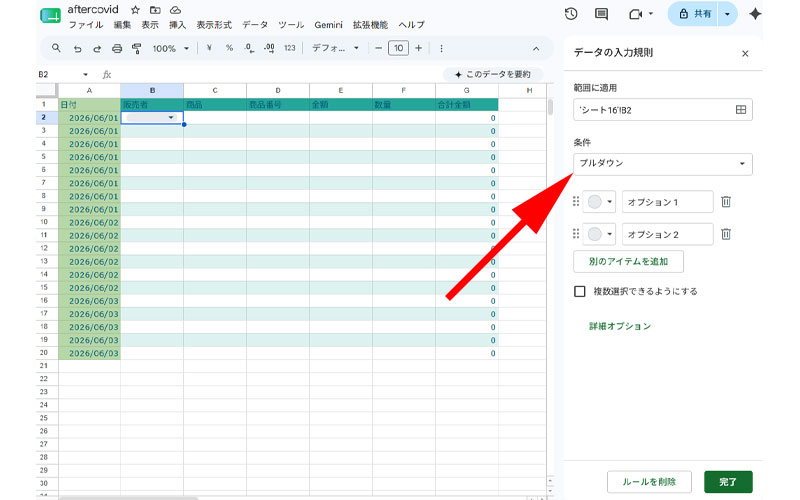Click the 共有 share button
This screenshot has height=500, width=800.
click(x=694, y=14)
